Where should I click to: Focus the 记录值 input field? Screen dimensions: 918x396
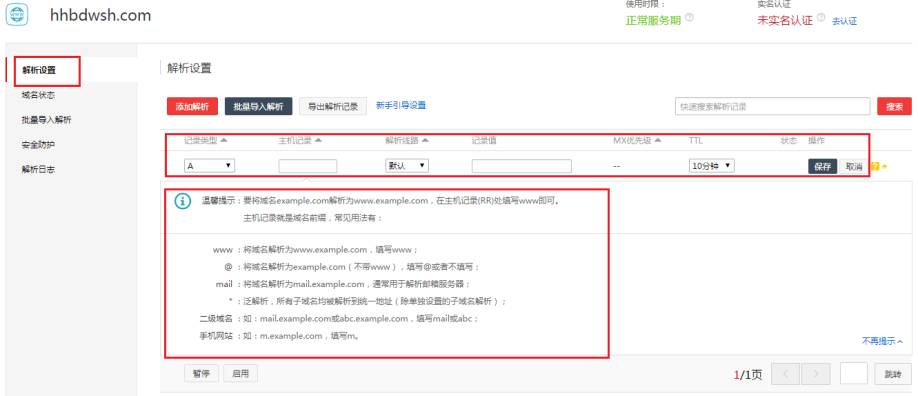point(522,166)
